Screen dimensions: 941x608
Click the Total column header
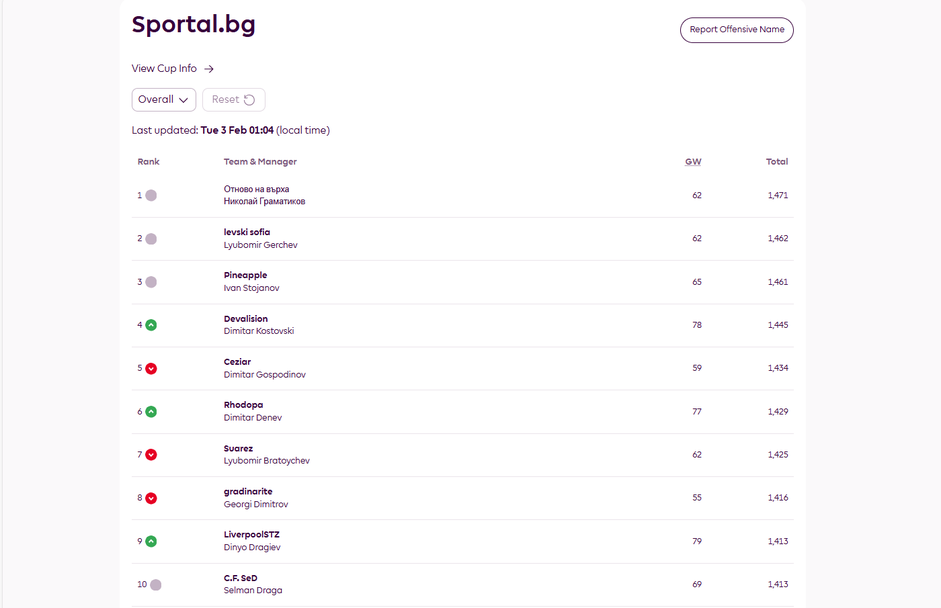point(776,162)
